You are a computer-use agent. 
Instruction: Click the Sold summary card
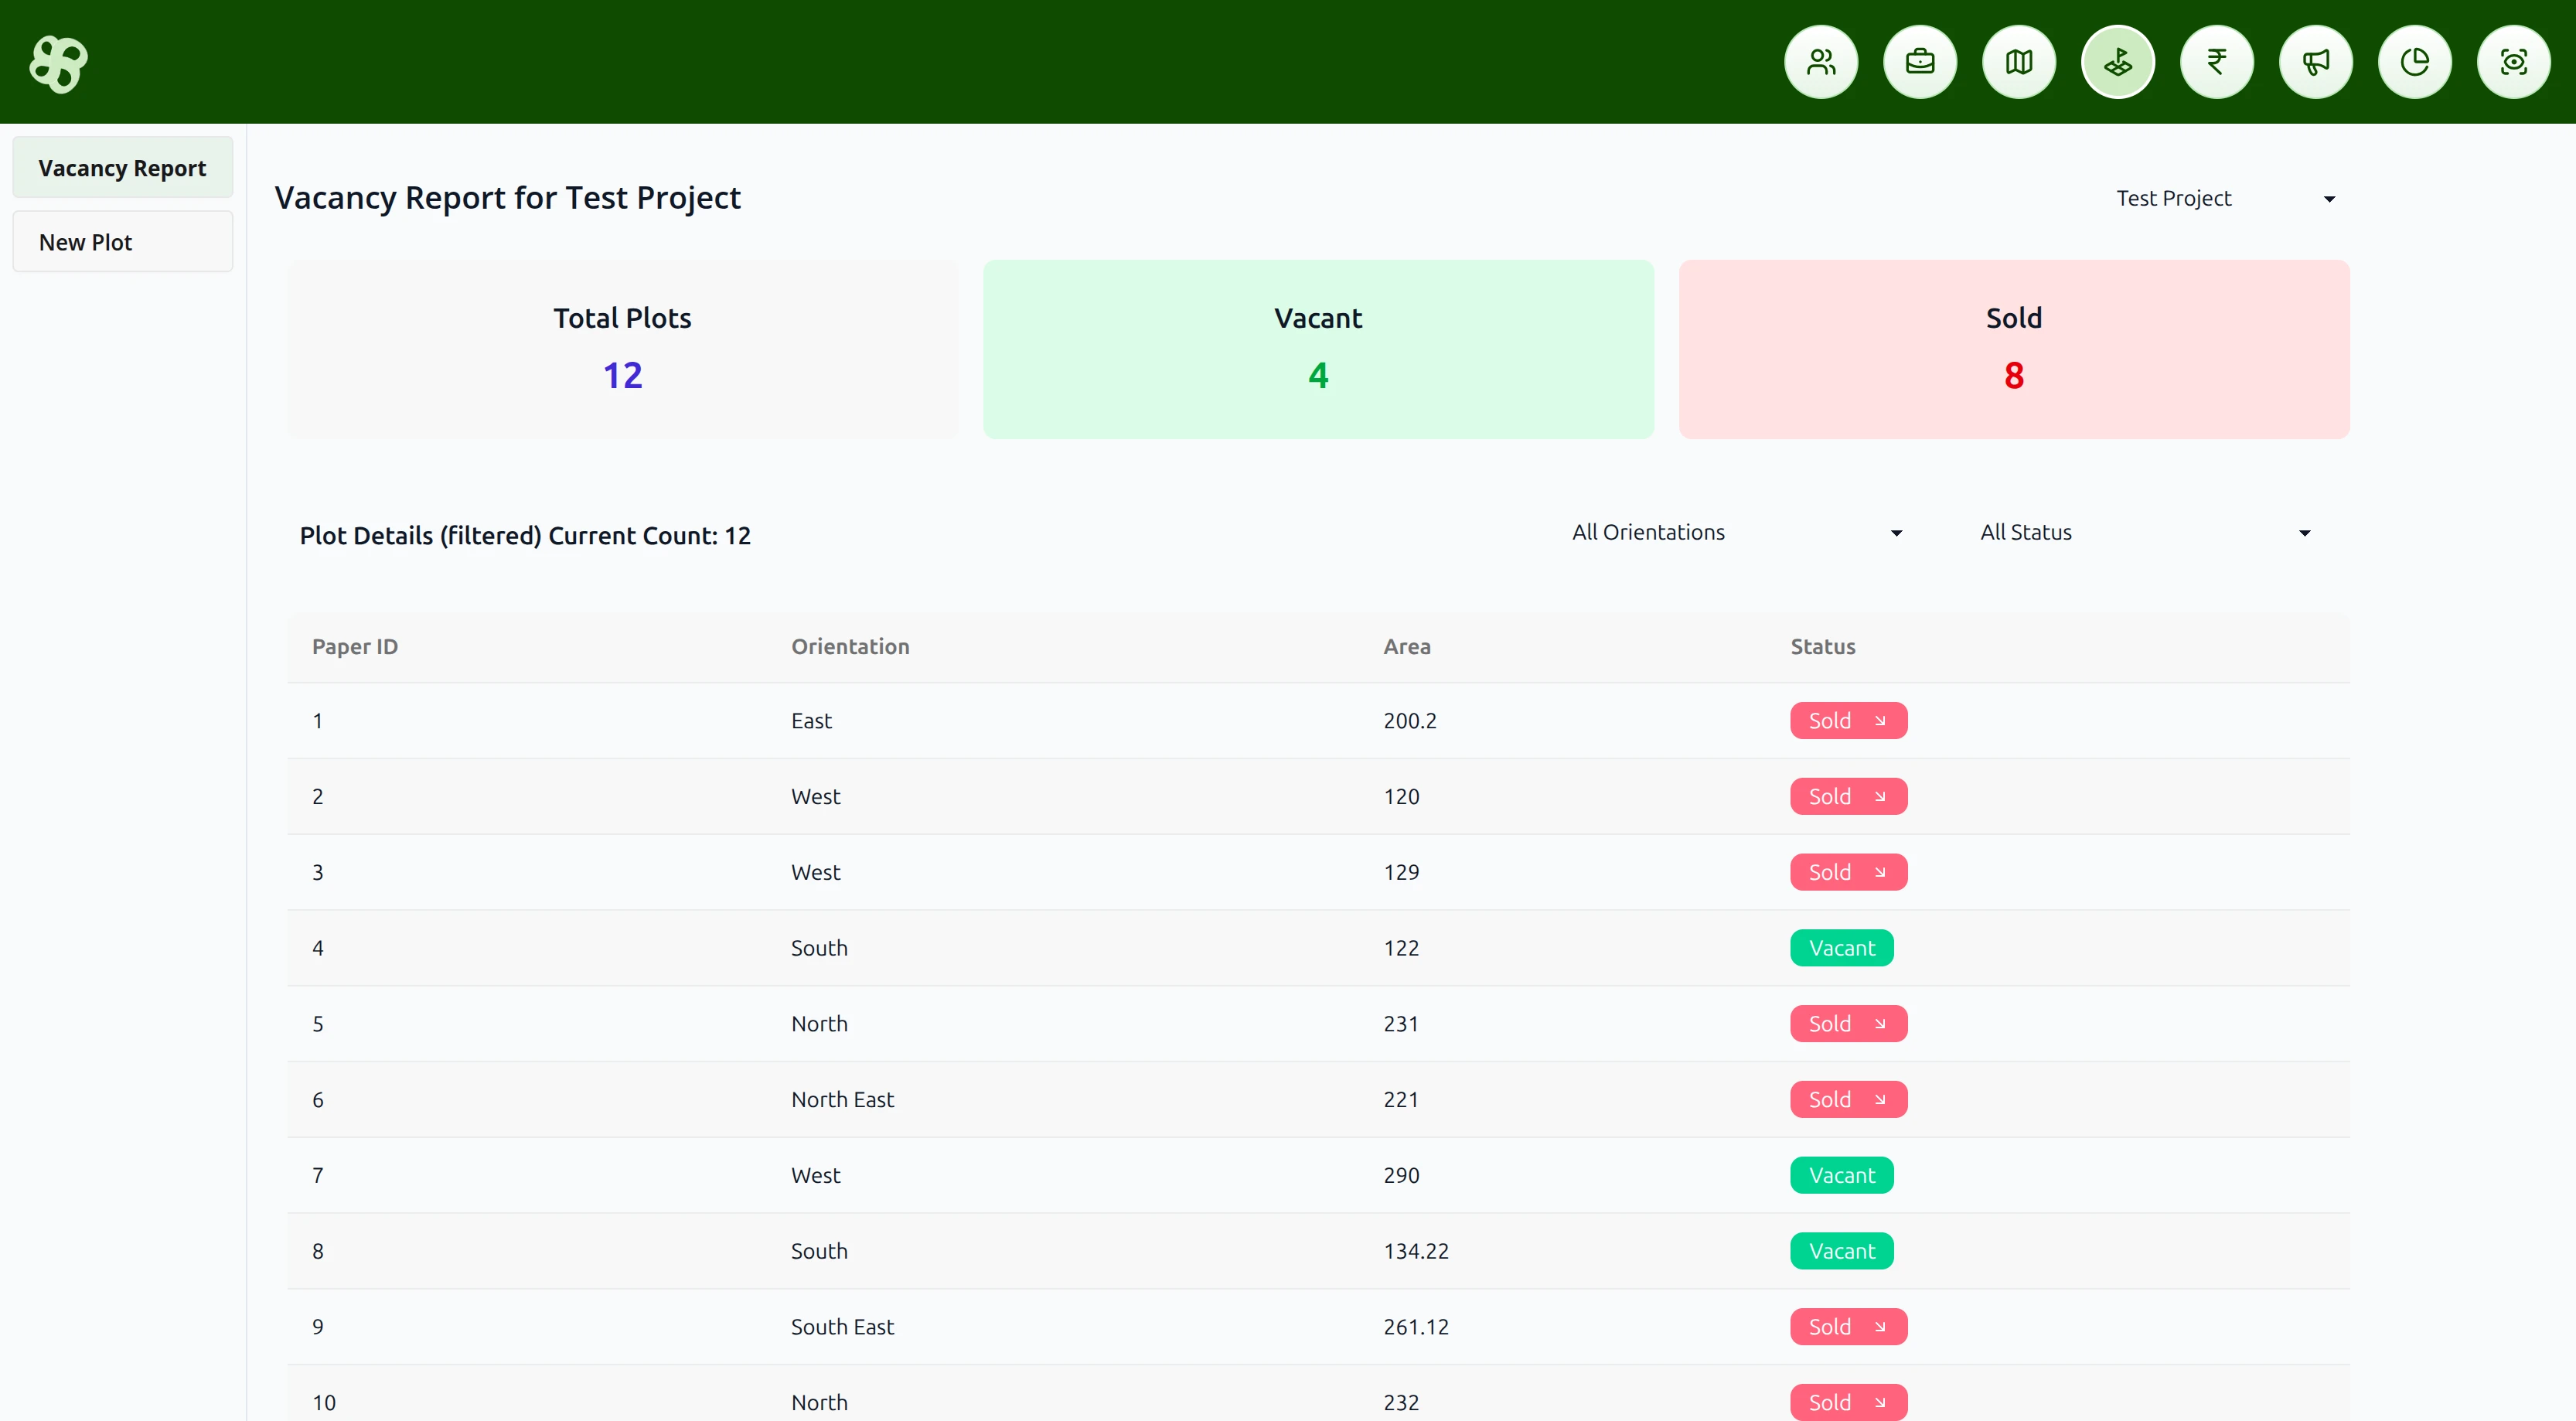(2013, 349)
